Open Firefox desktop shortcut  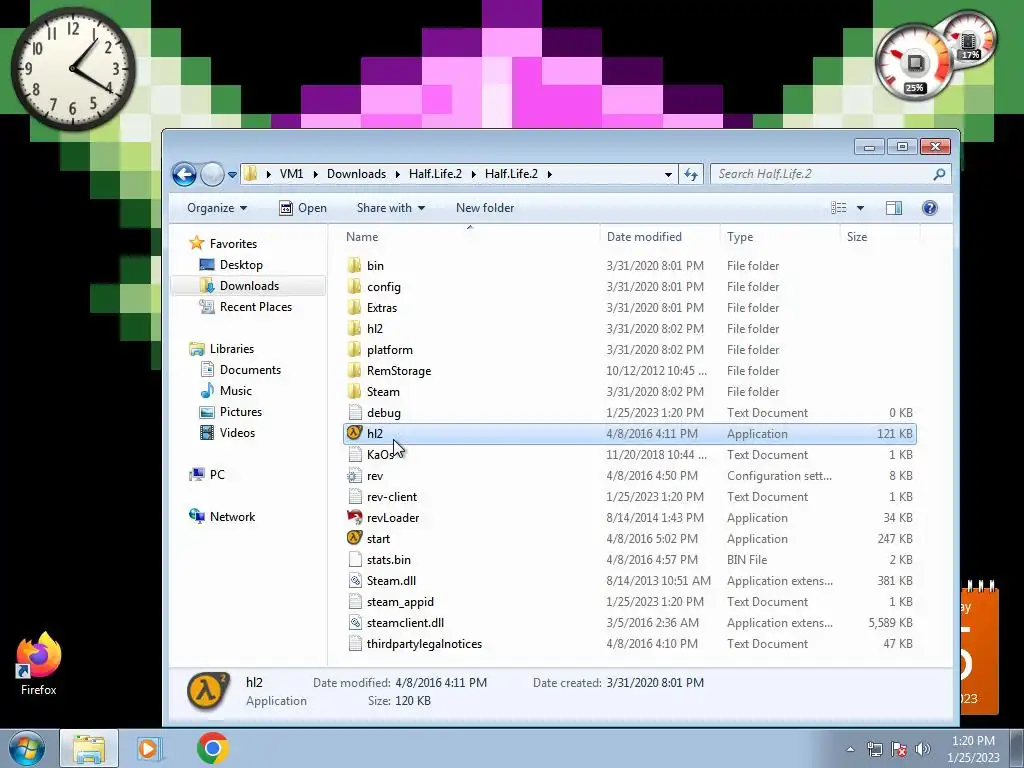[39, 664]
